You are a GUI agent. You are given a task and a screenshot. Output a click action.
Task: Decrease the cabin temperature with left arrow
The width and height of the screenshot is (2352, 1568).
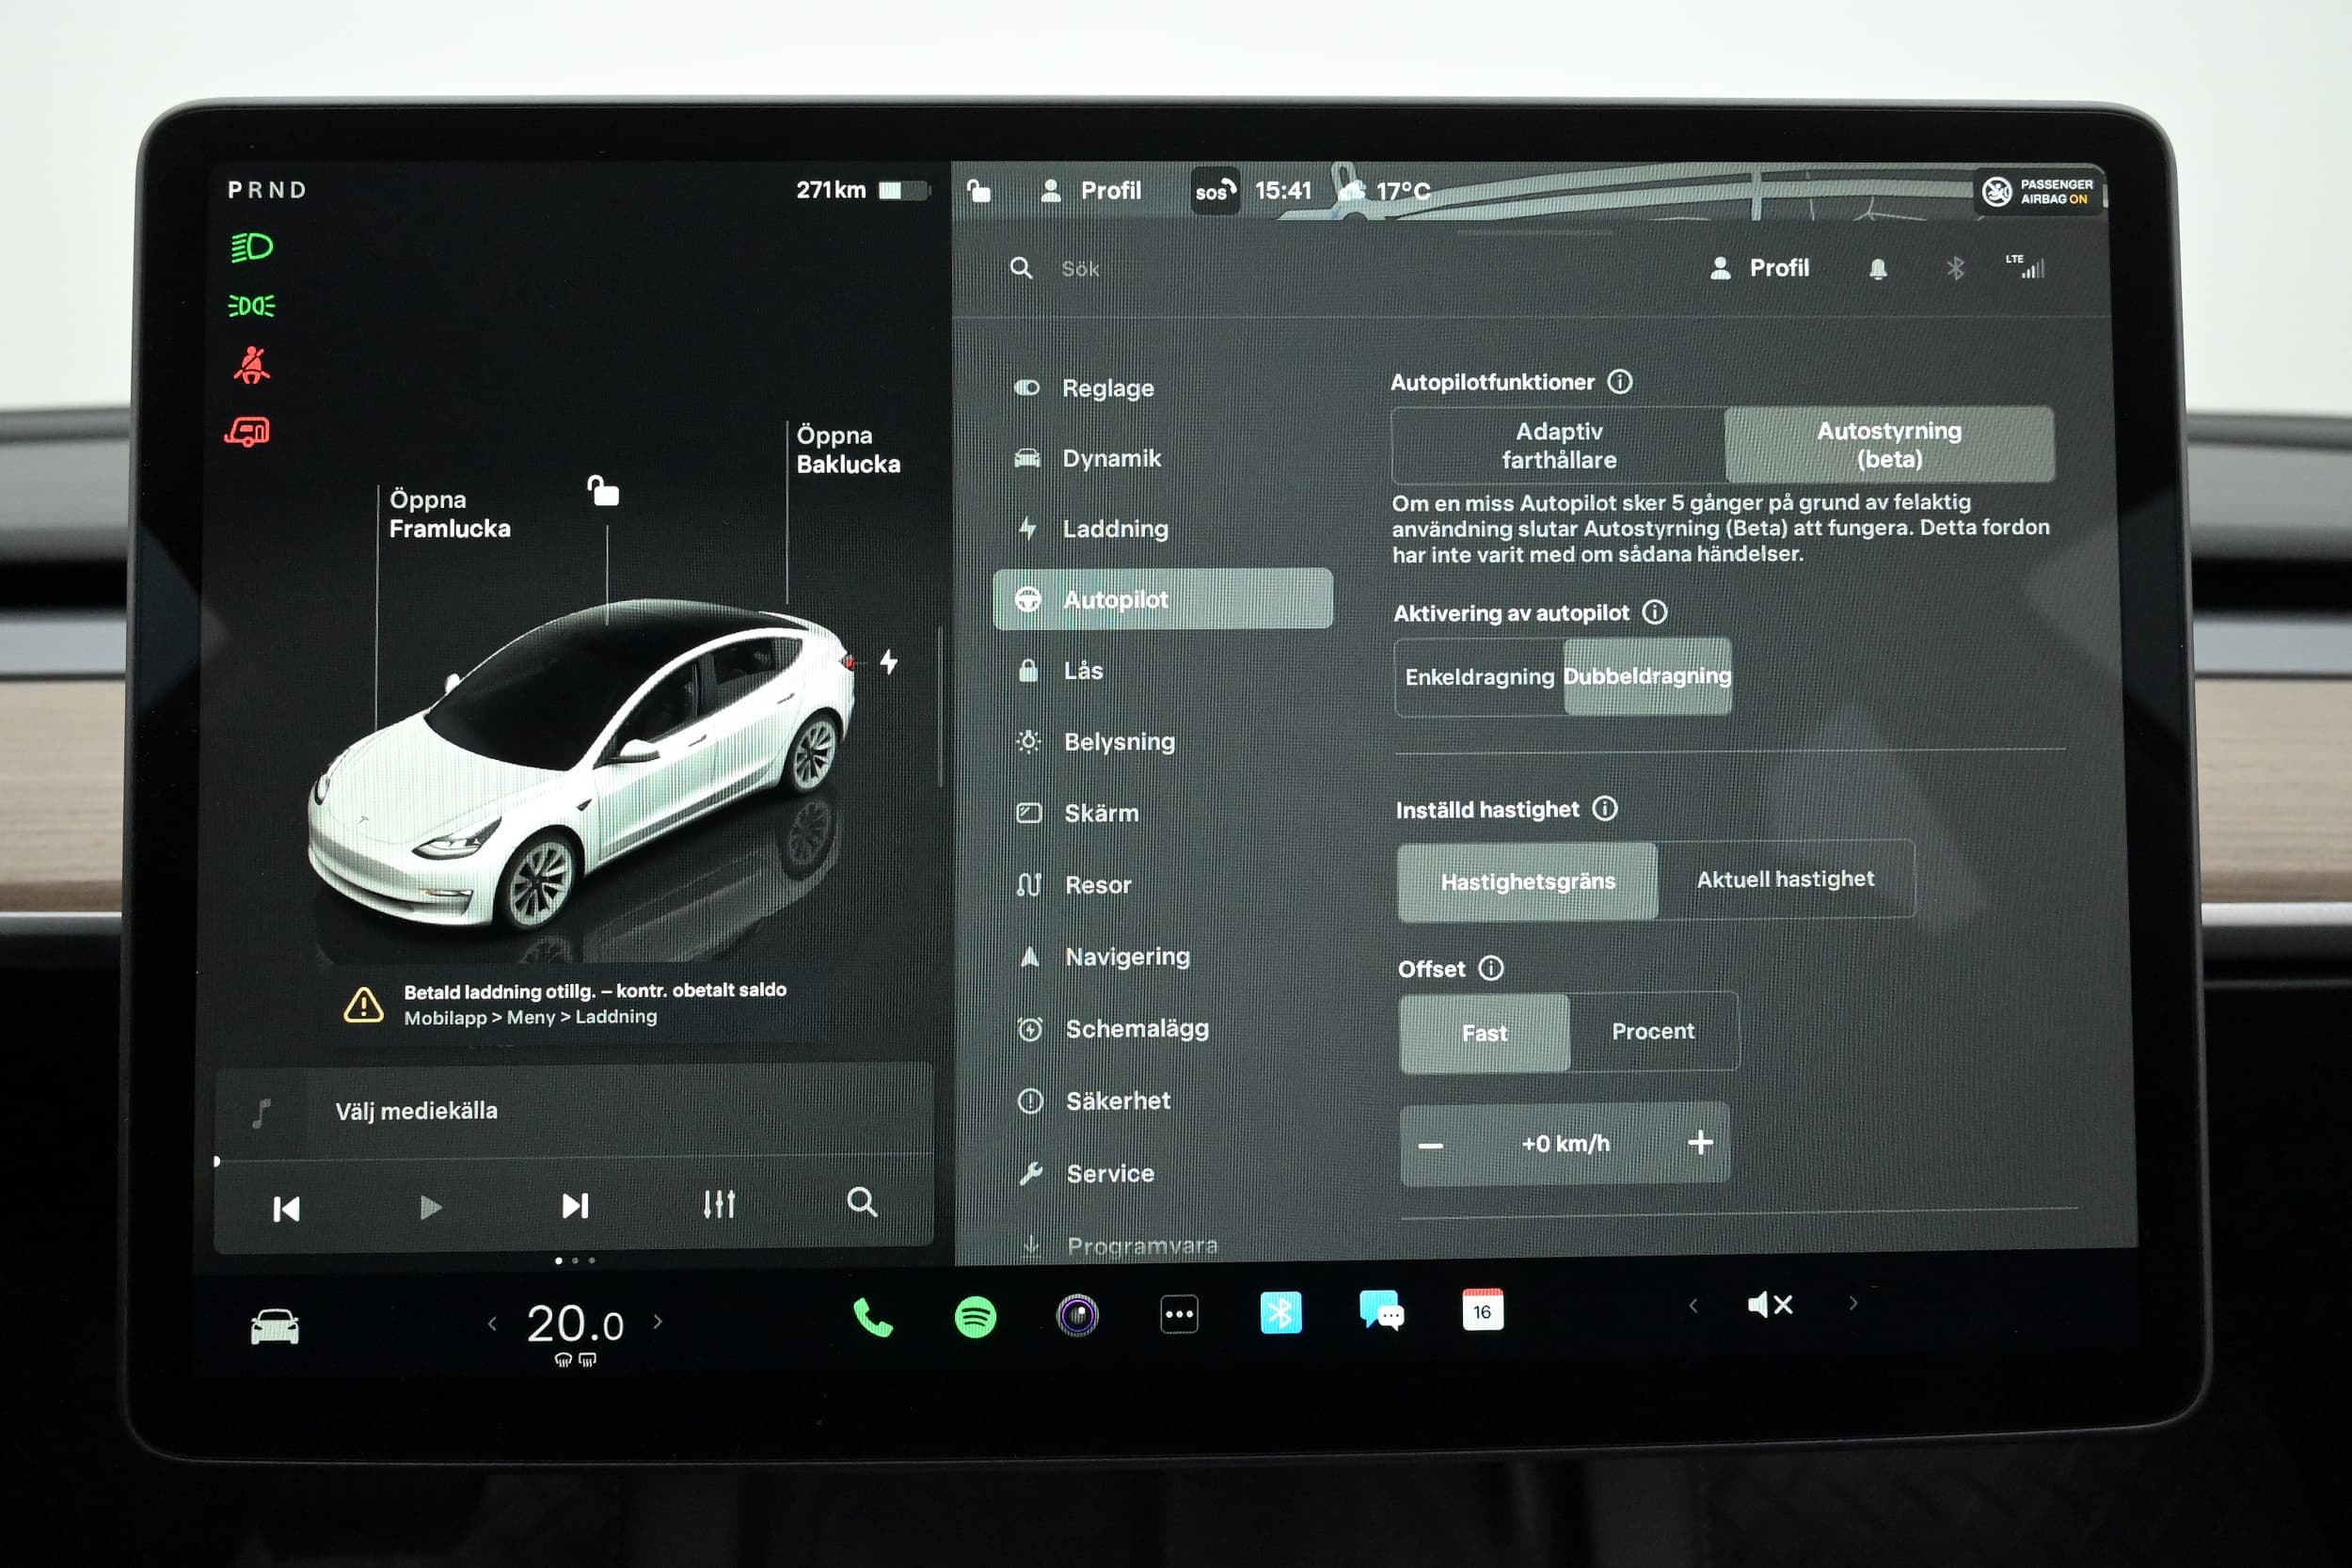[492, 1324]
